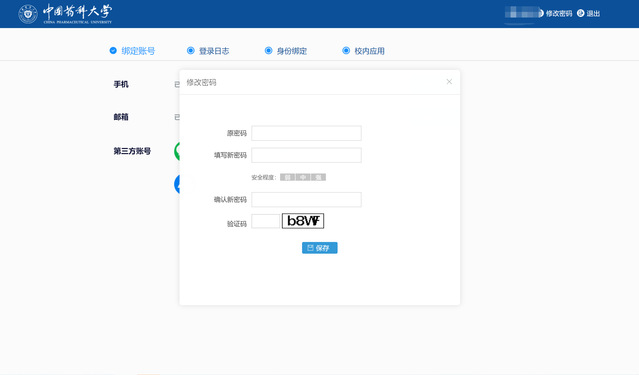Click the checkmark icon beside 绑定账号
639x375 pixels.
click(113, 51)
